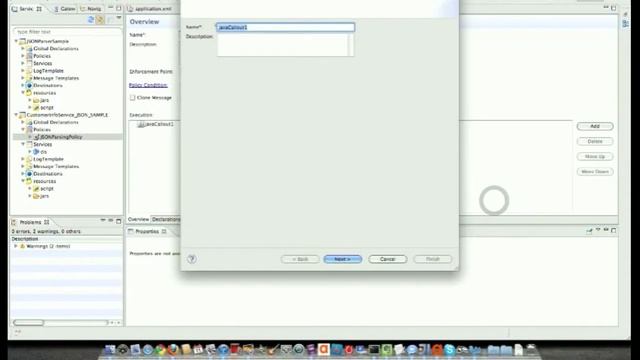Maximize the Properties view panel

613,231
